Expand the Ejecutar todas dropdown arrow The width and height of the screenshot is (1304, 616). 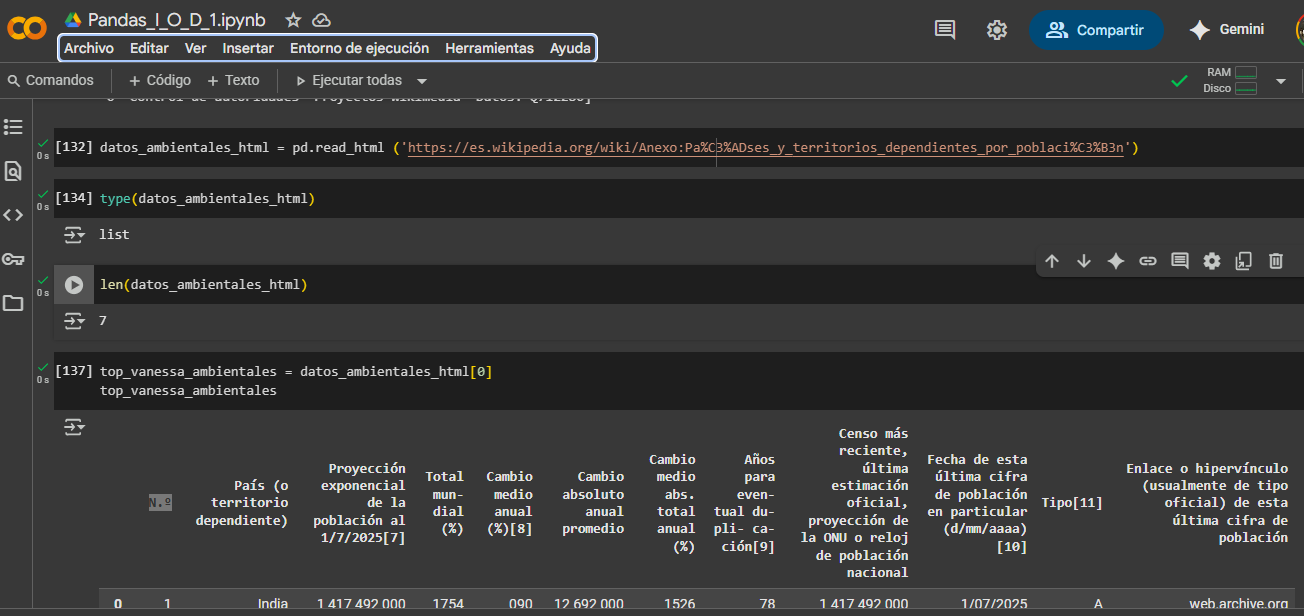pos(422,81)
